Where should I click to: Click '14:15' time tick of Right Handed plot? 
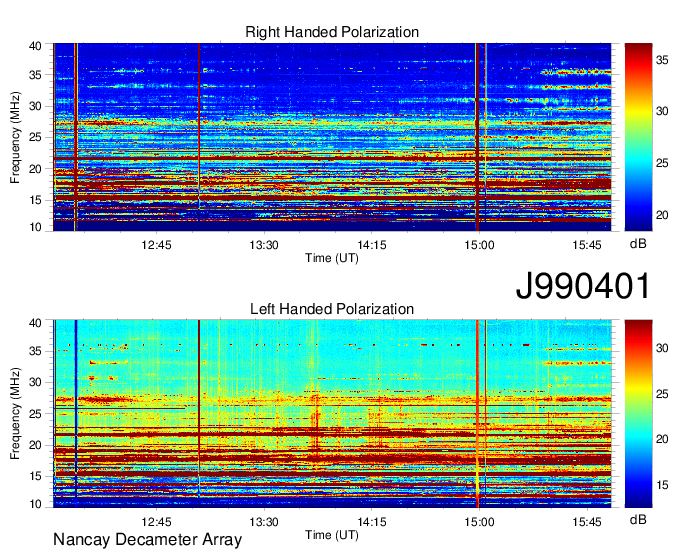(x=372, y=245)
